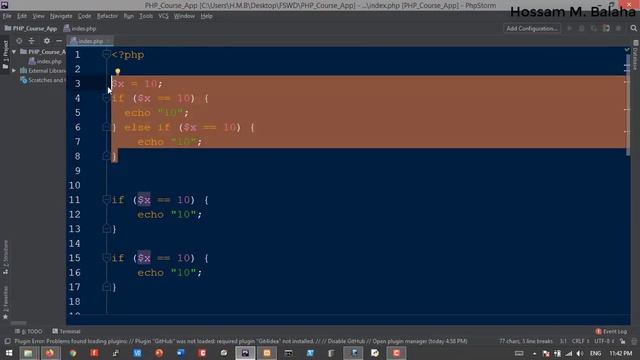Click PHP_Course_App breadcrumb in navigation bar
This screenshot has width=640, height=360.
point(31,29)
